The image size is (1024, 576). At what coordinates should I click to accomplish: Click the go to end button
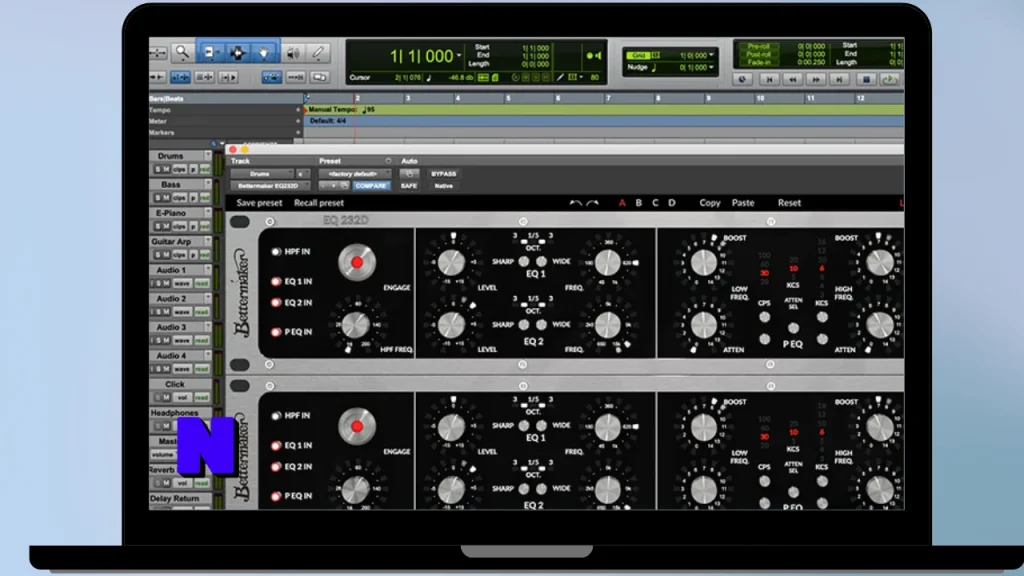tap(839, 80)
